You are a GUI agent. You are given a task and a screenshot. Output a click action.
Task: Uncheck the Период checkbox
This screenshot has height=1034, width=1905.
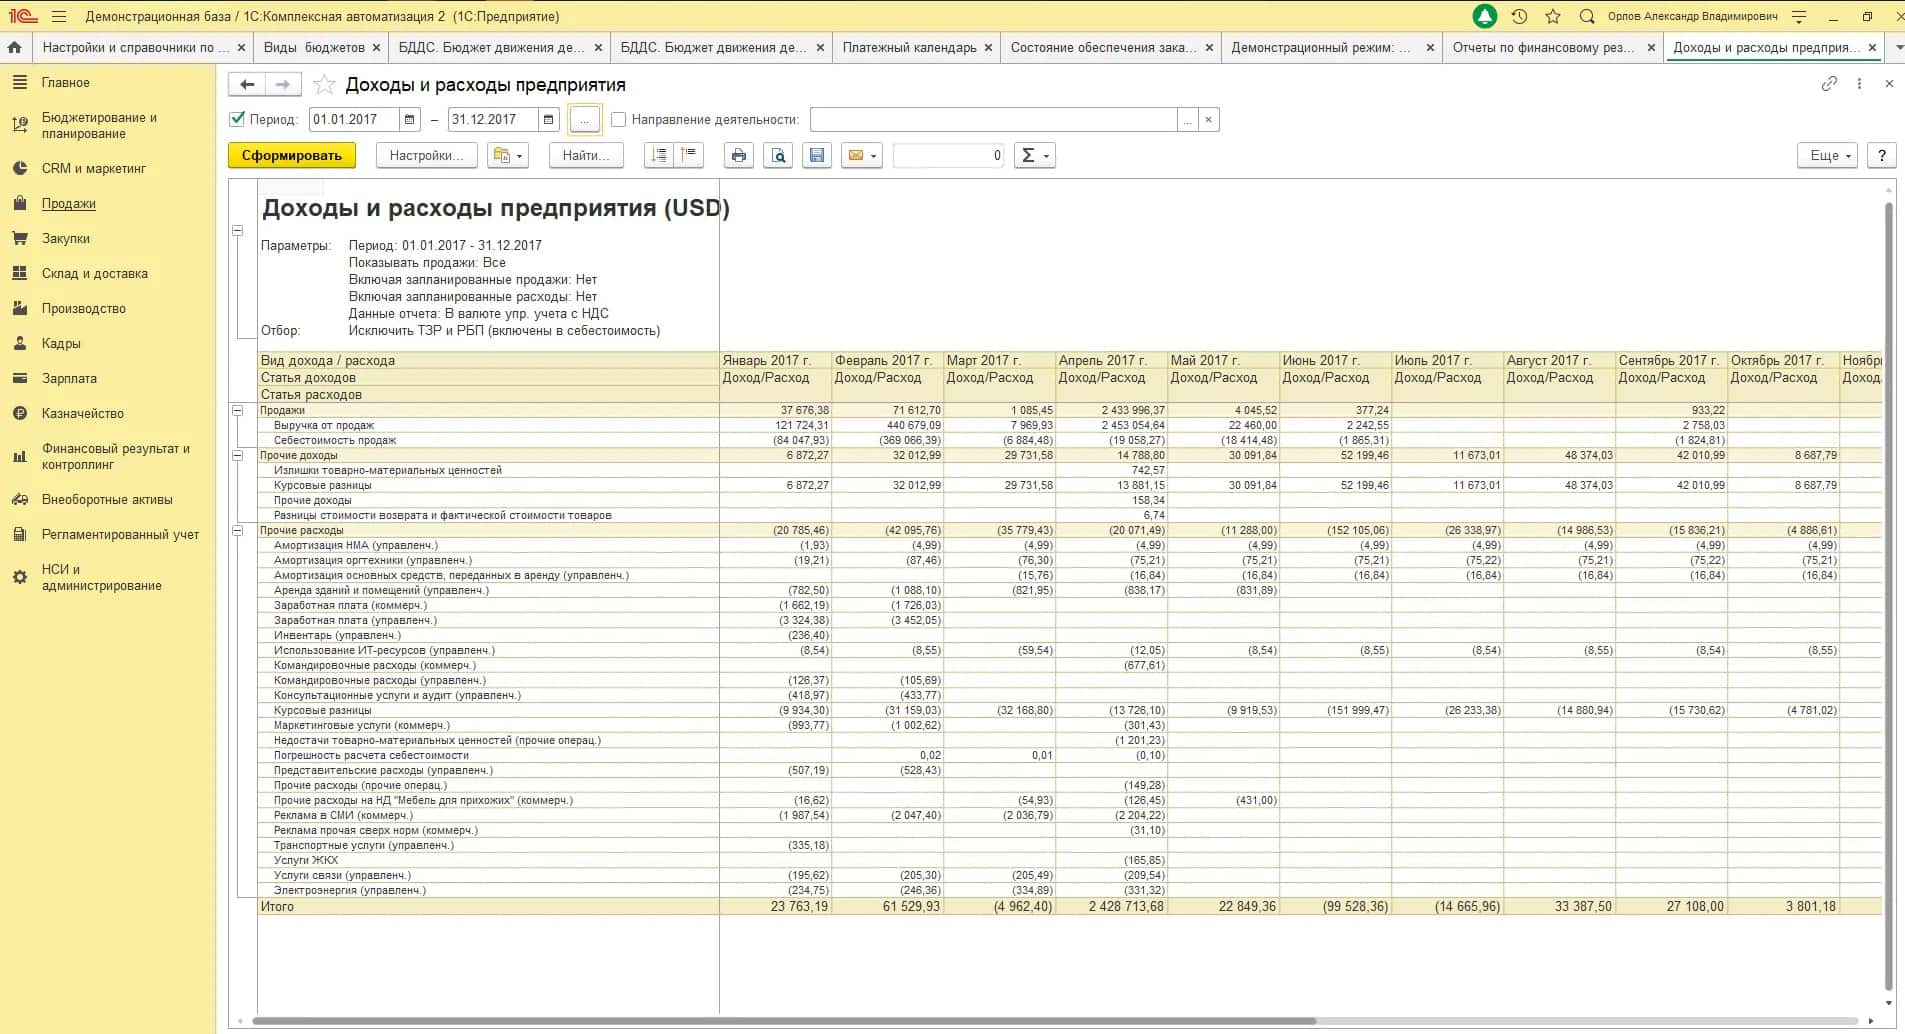[x=238, y=119]
